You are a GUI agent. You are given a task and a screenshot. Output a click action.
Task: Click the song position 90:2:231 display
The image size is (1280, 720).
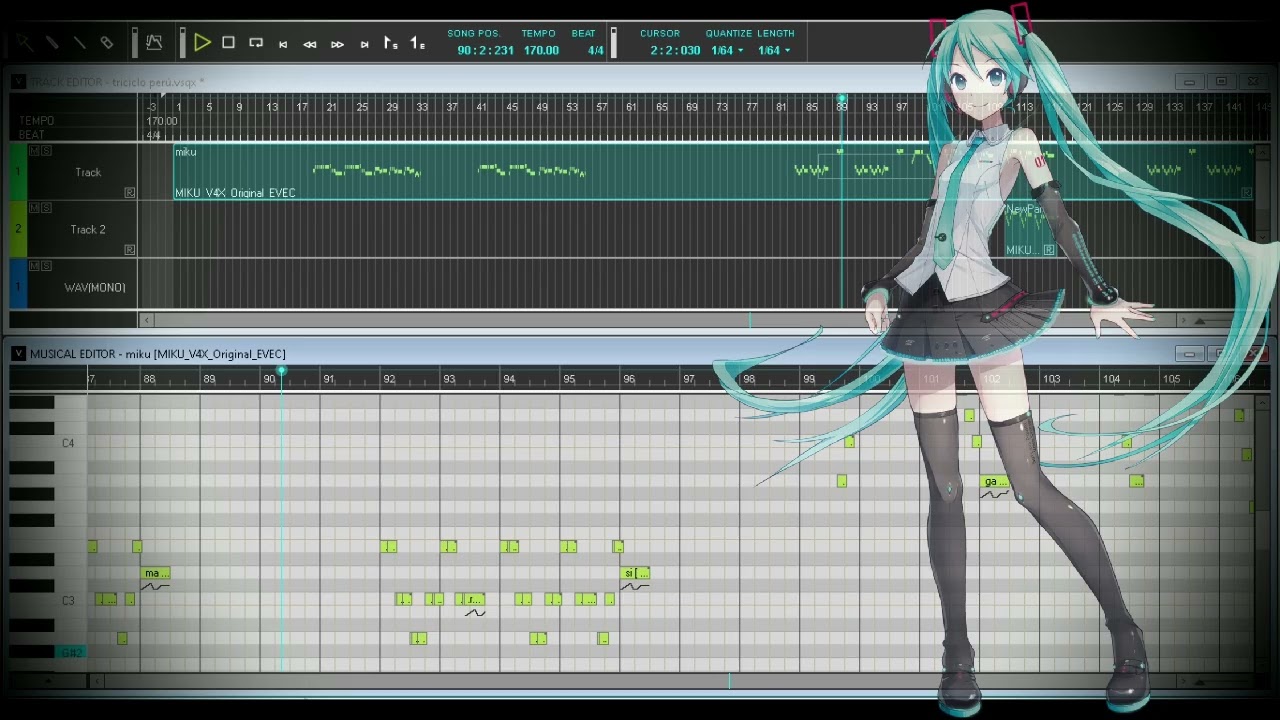[x=485, y=50]
